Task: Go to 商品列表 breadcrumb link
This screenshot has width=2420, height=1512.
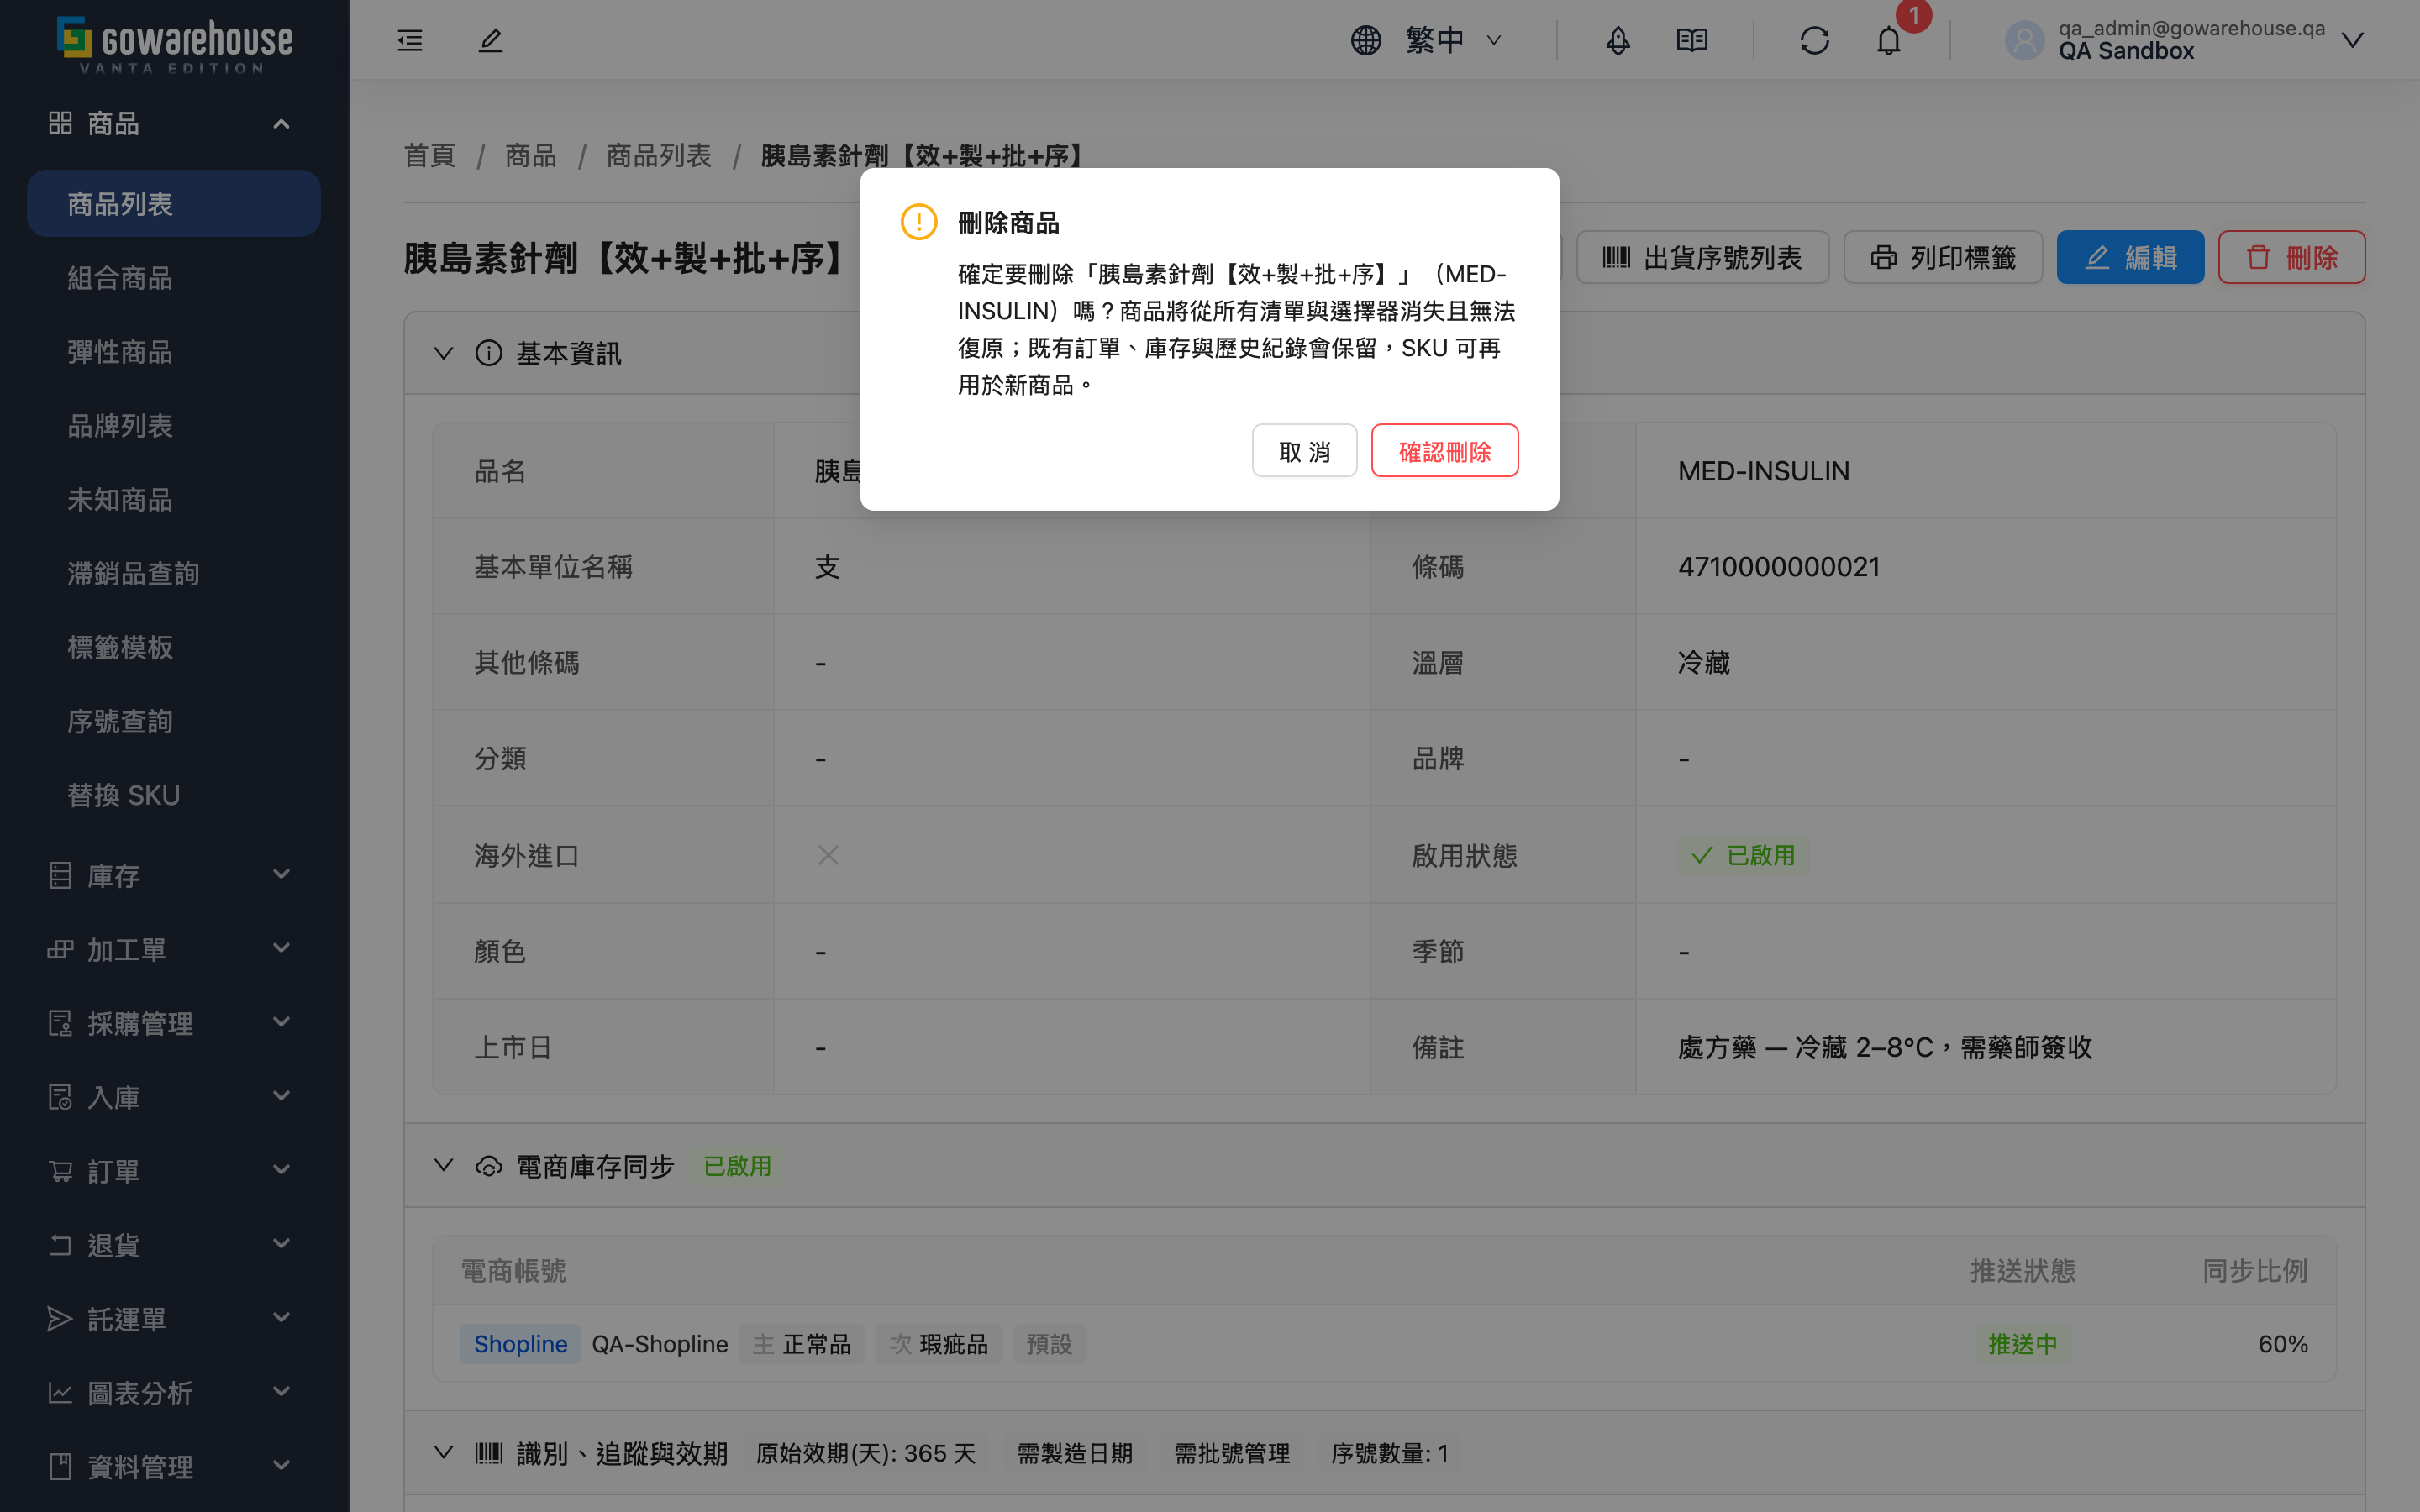Action: (x=658, y=156)
